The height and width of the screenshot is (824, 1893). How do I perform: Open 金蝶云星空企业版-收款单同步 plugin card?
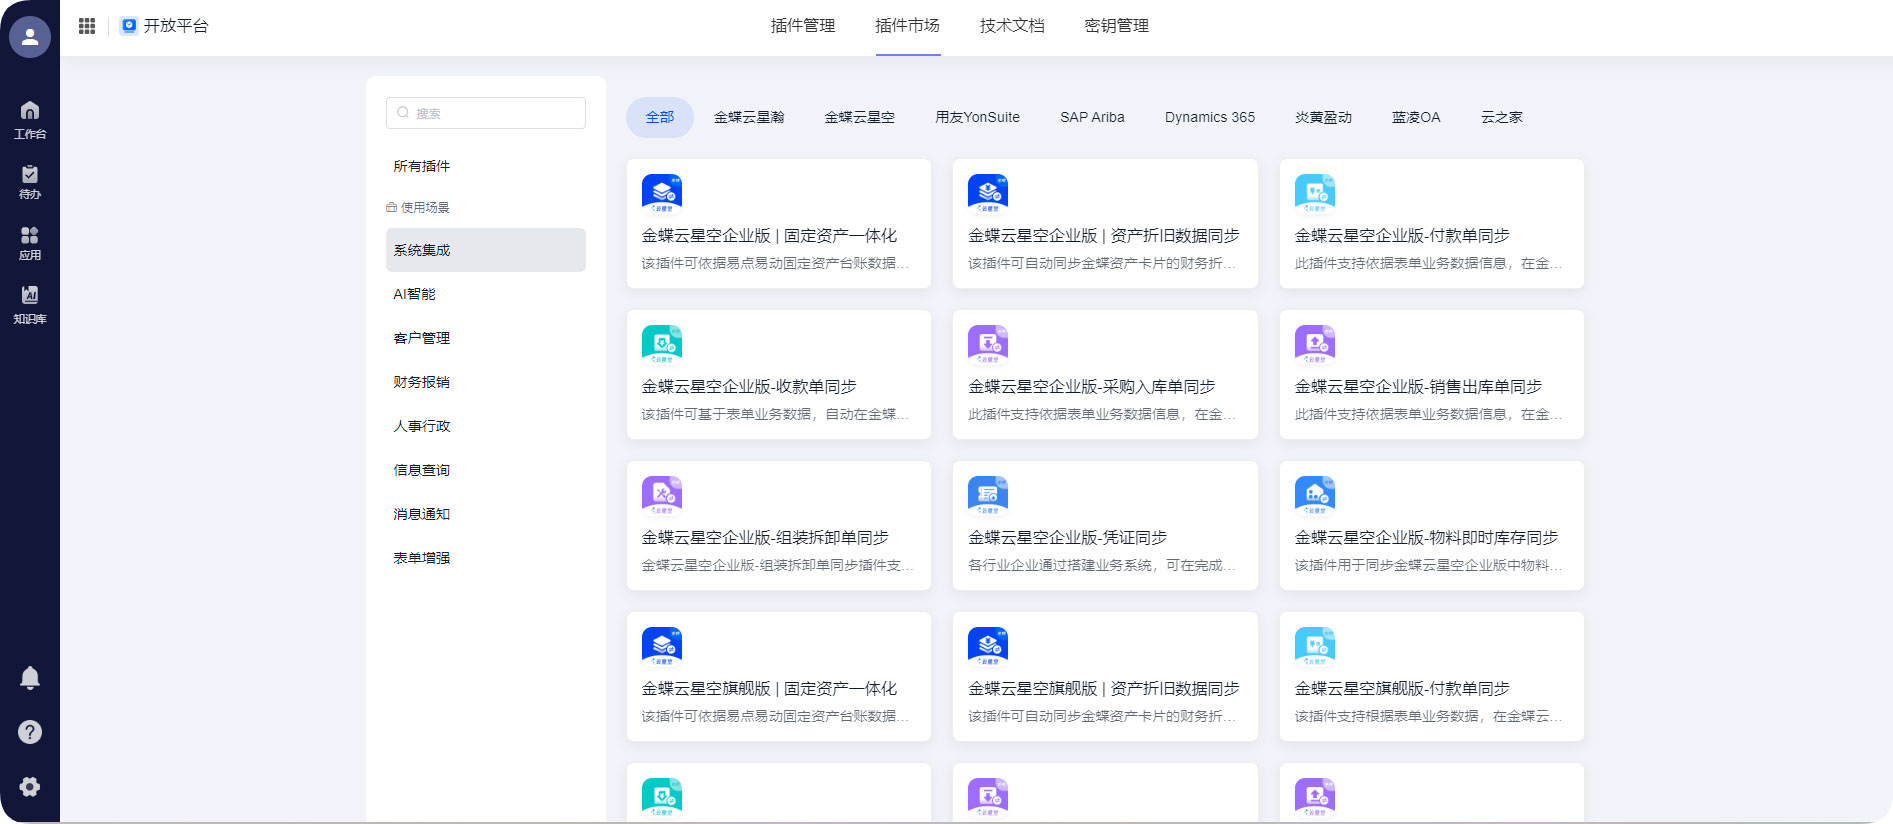[x=778, y=374]
